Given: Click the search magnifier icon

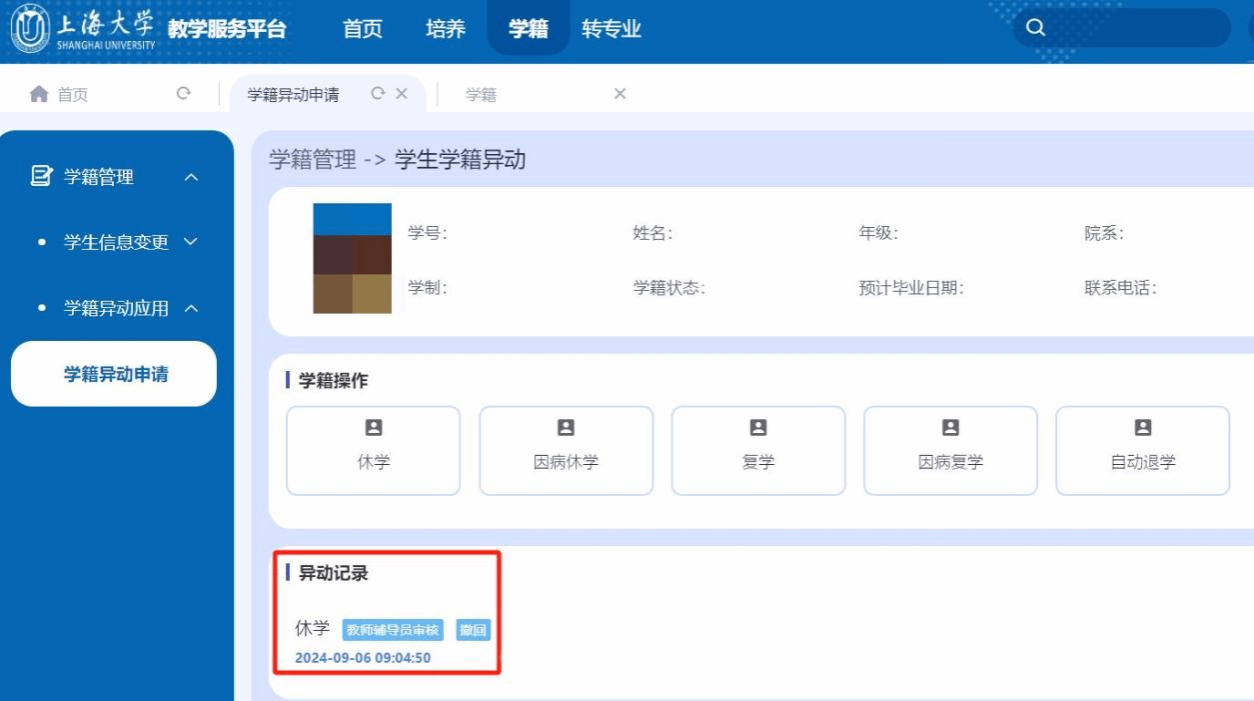Looking at the screenshot, I should (1036, 28).
